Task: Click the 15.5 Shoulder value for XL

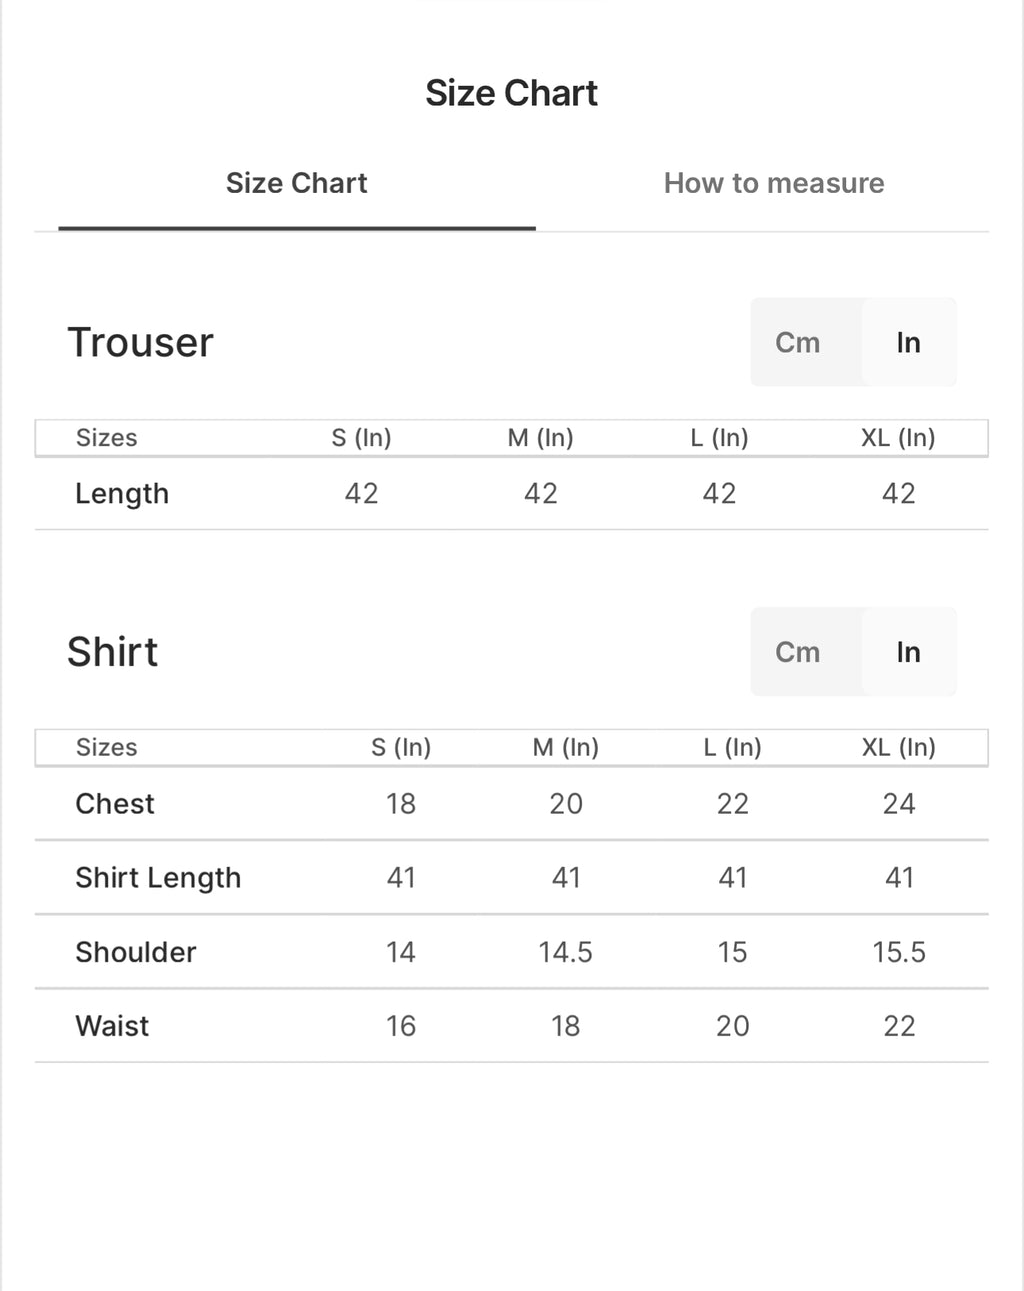Action: click(x=898, y=952)
